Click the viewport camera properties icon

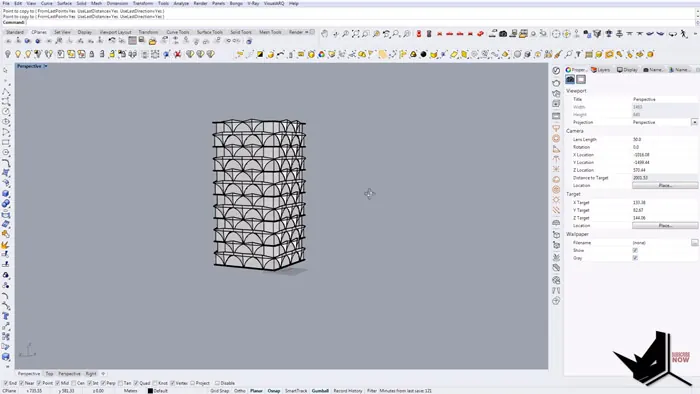[570, 79]
